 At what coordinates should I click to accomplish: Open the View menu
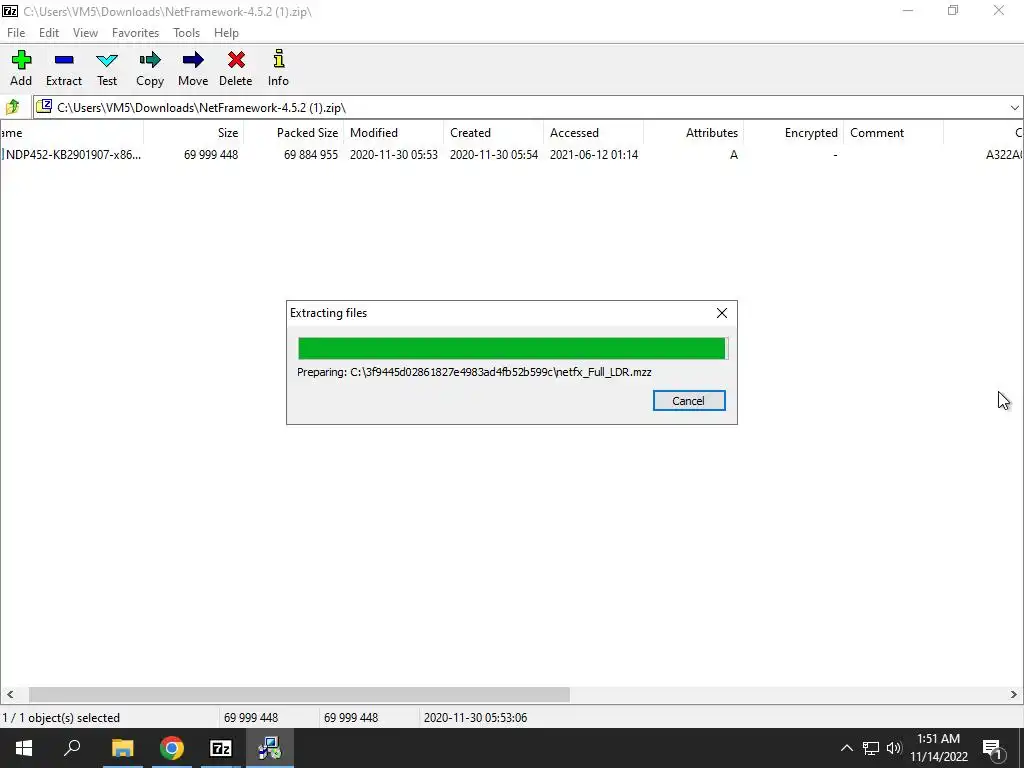pyautogui.click(x=85, y=33)
